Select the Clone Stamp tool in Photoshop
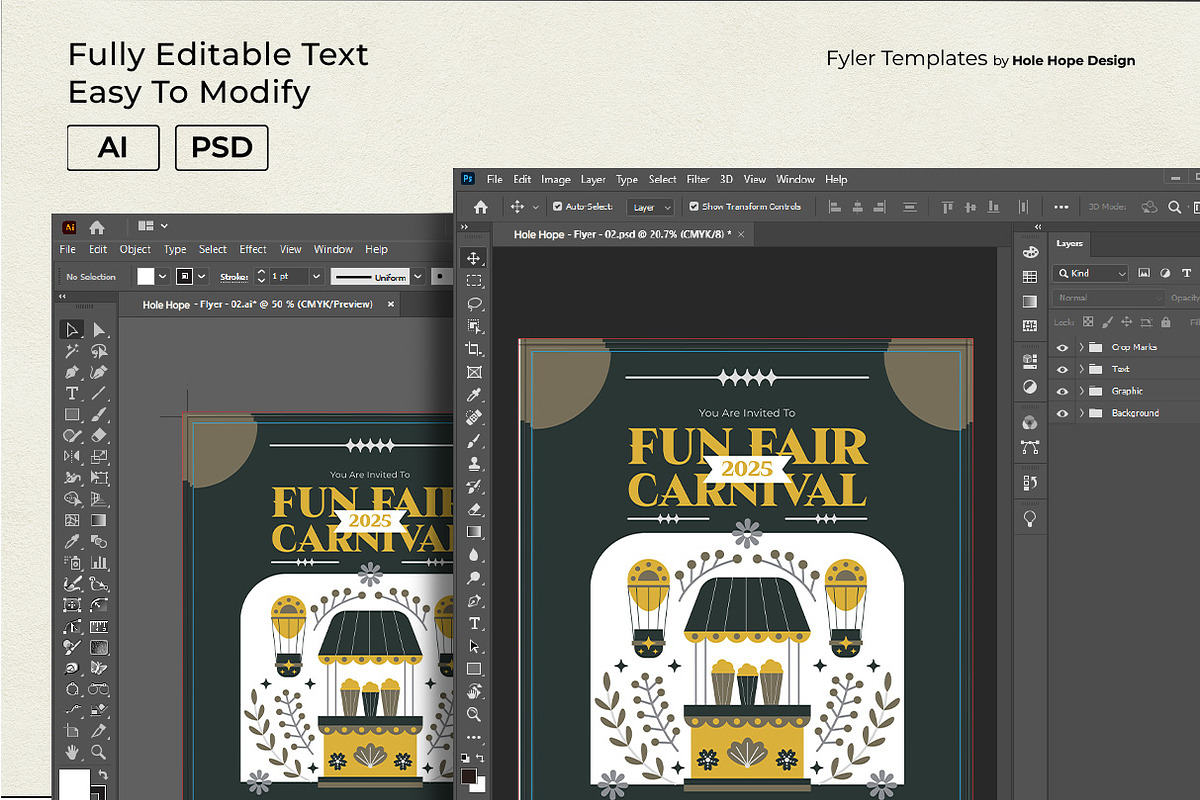Image resolution: width=1200 pixels, height=800 pixels. (474, 463)
